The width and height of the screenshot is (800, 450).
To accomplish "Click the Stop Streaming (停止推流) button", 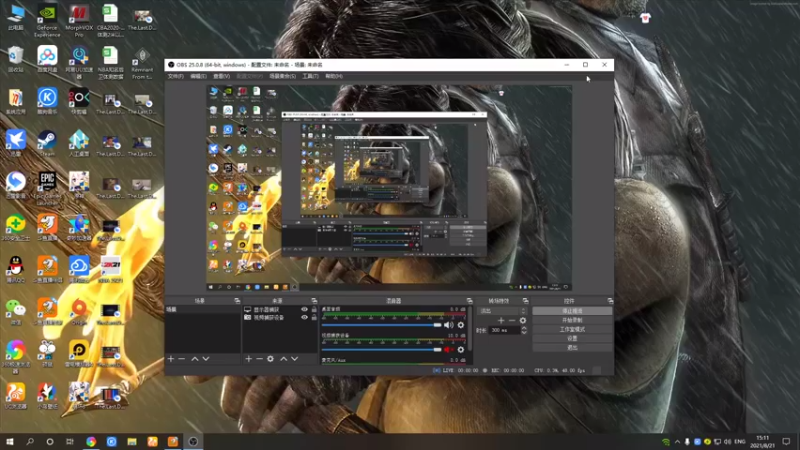I will [x=572, y=311].
